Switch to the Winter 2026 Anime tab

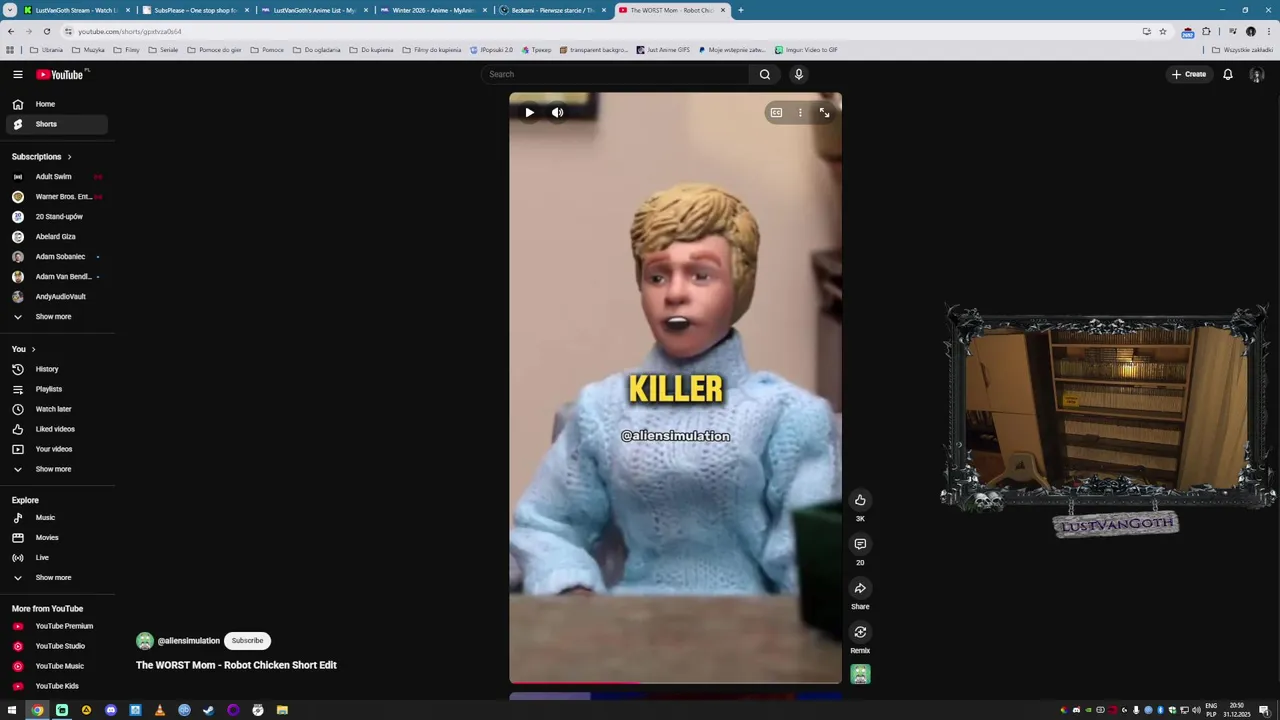433,10
